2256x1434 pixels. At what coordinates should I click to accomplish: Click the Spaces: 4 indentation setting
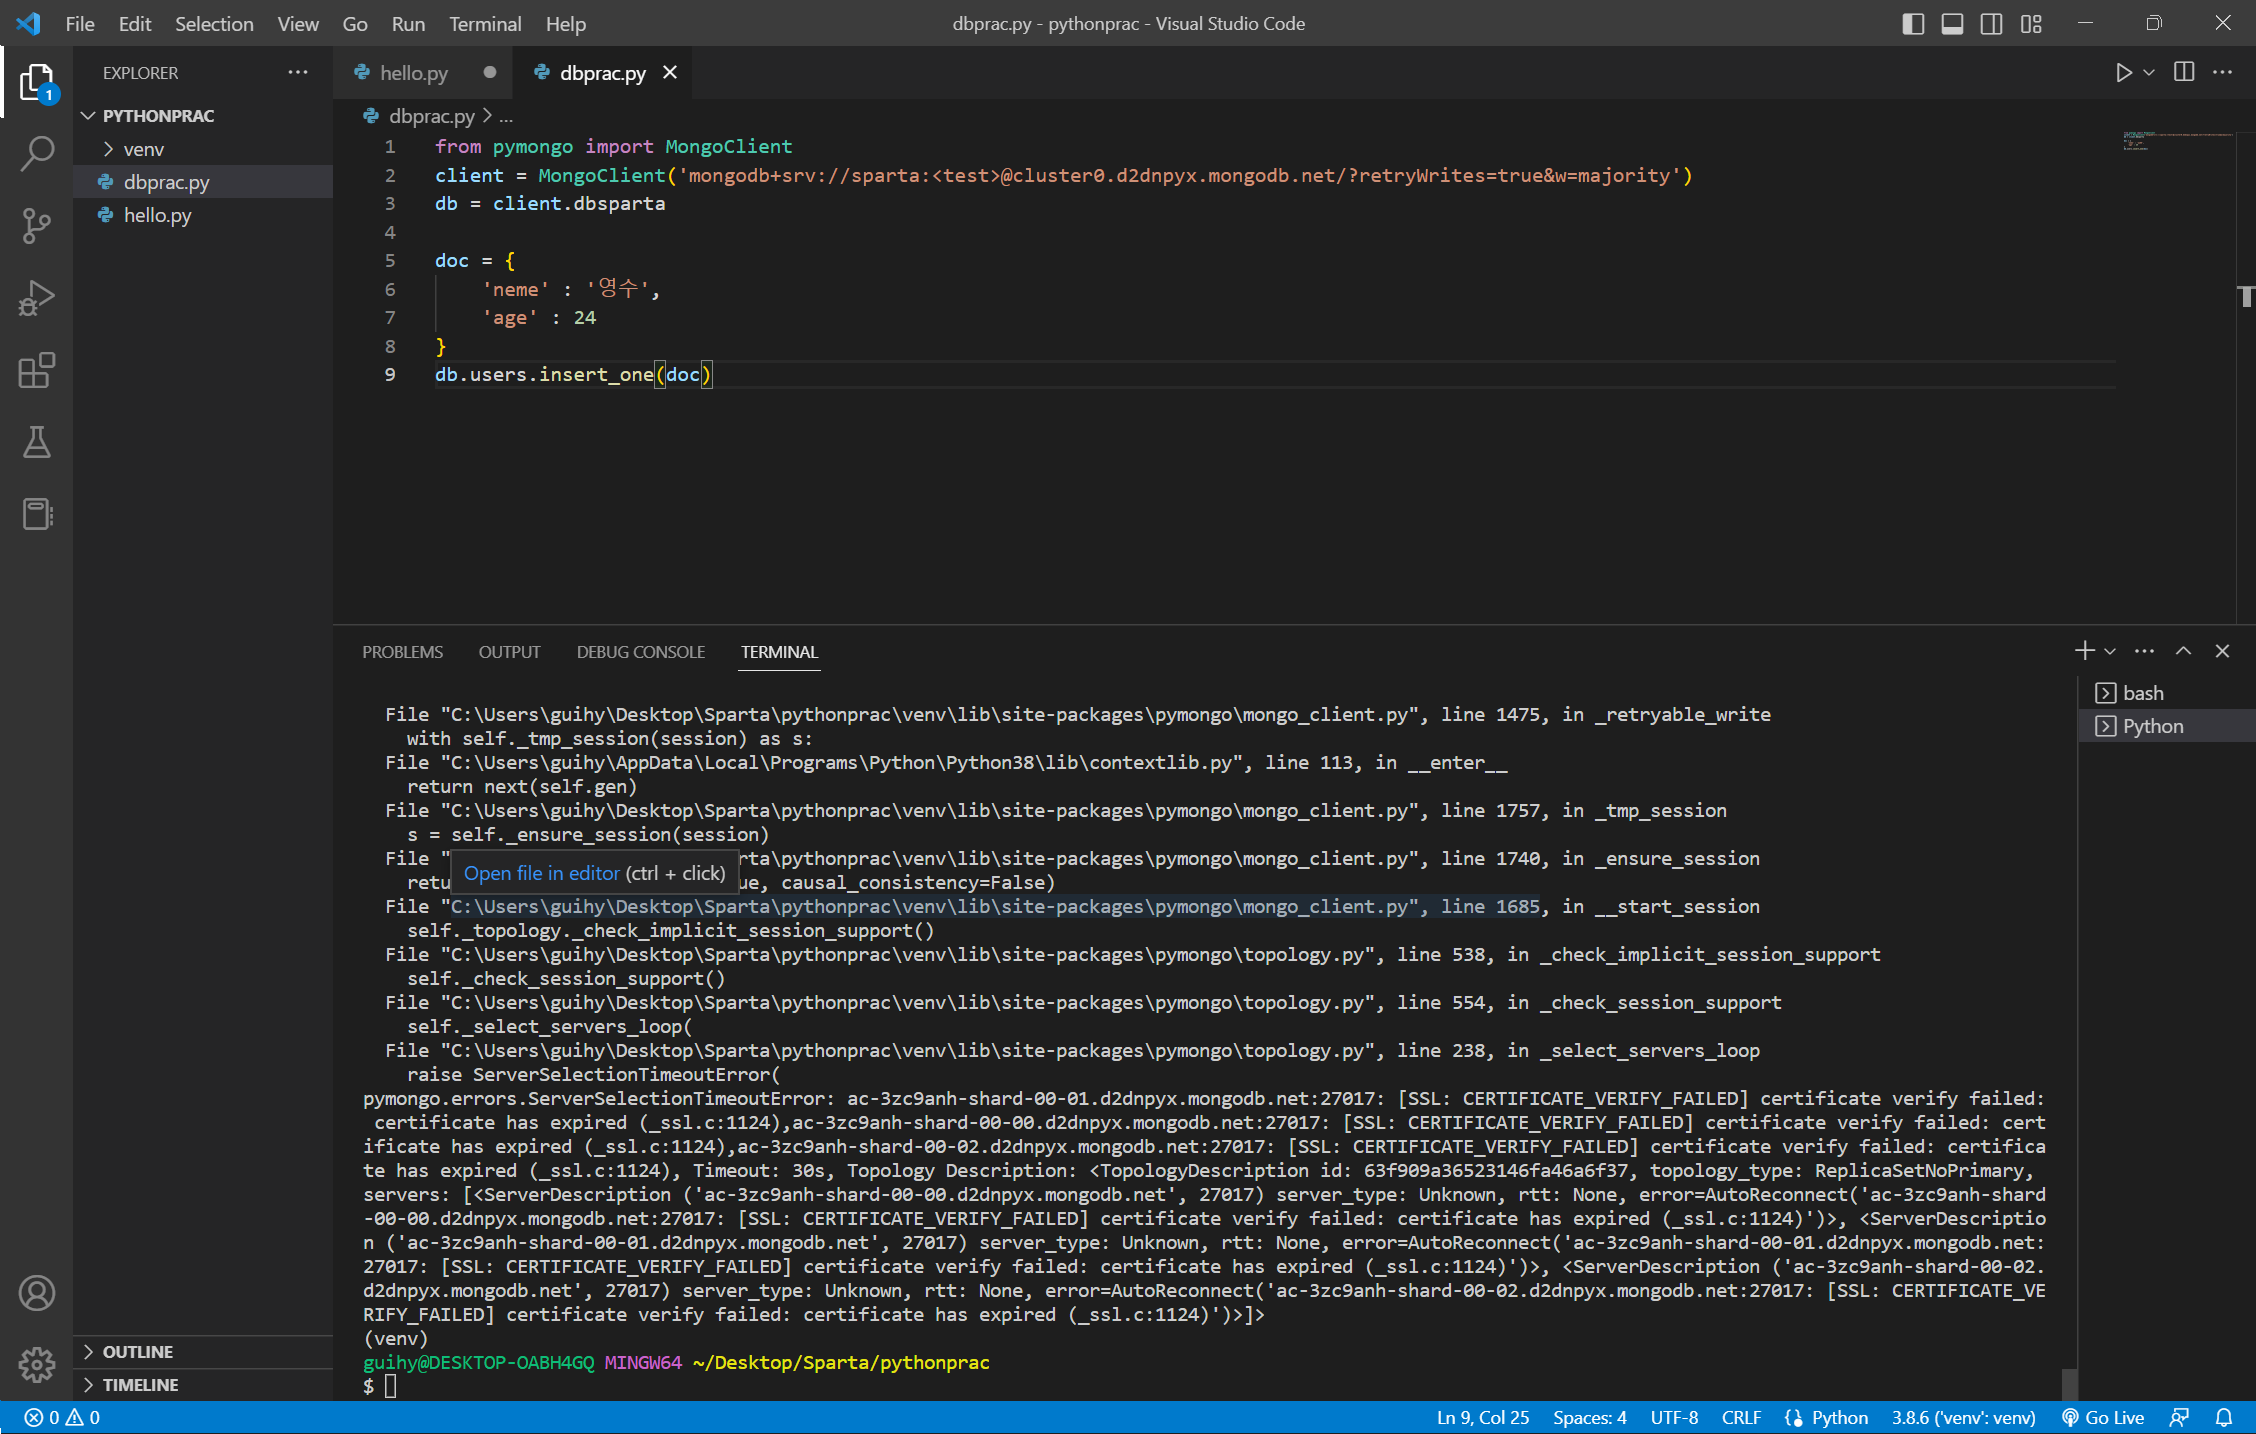click(x=1590, y=1418)
